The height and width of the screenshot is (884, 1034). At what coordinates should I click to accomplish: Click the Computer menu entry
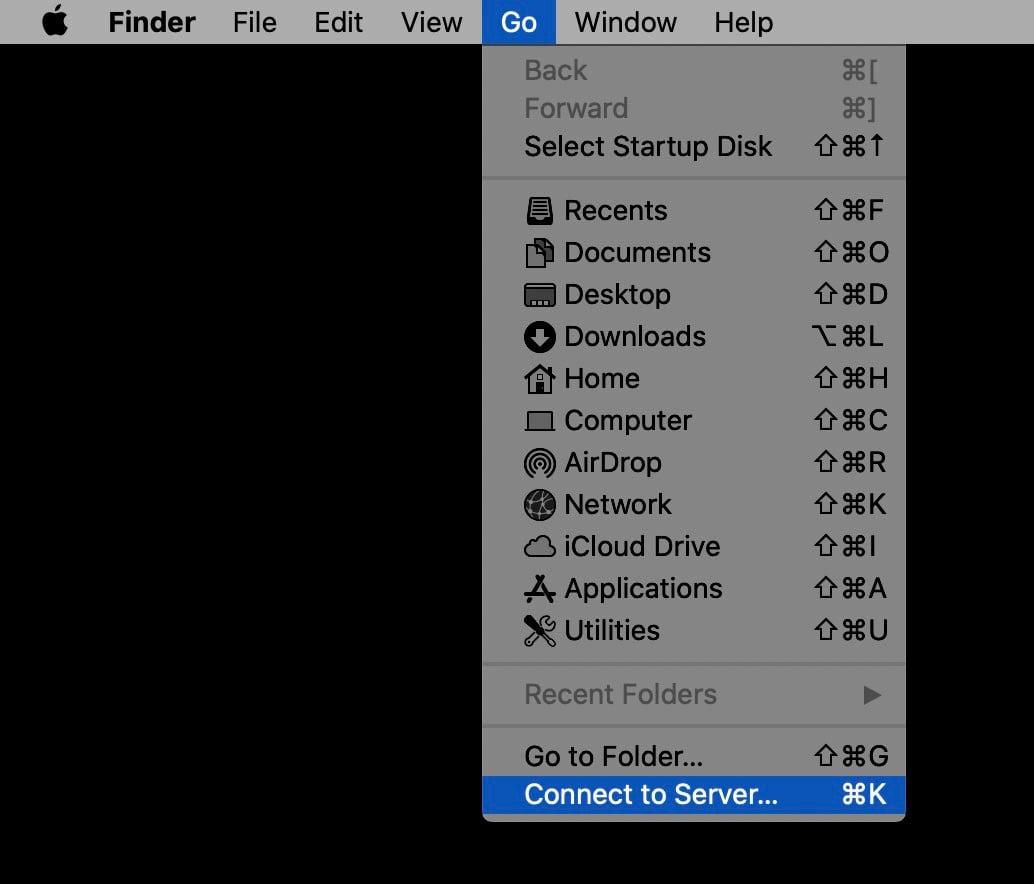pos(628,420)
